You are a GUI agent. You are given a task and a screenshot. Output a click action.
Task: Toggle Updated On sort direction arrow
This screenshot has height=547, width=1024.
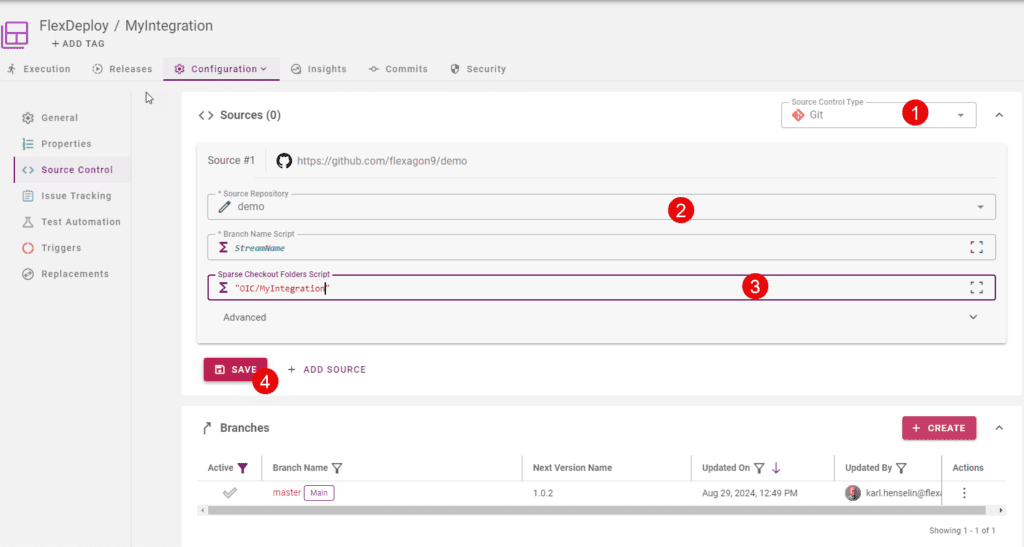tap(776, 468)
